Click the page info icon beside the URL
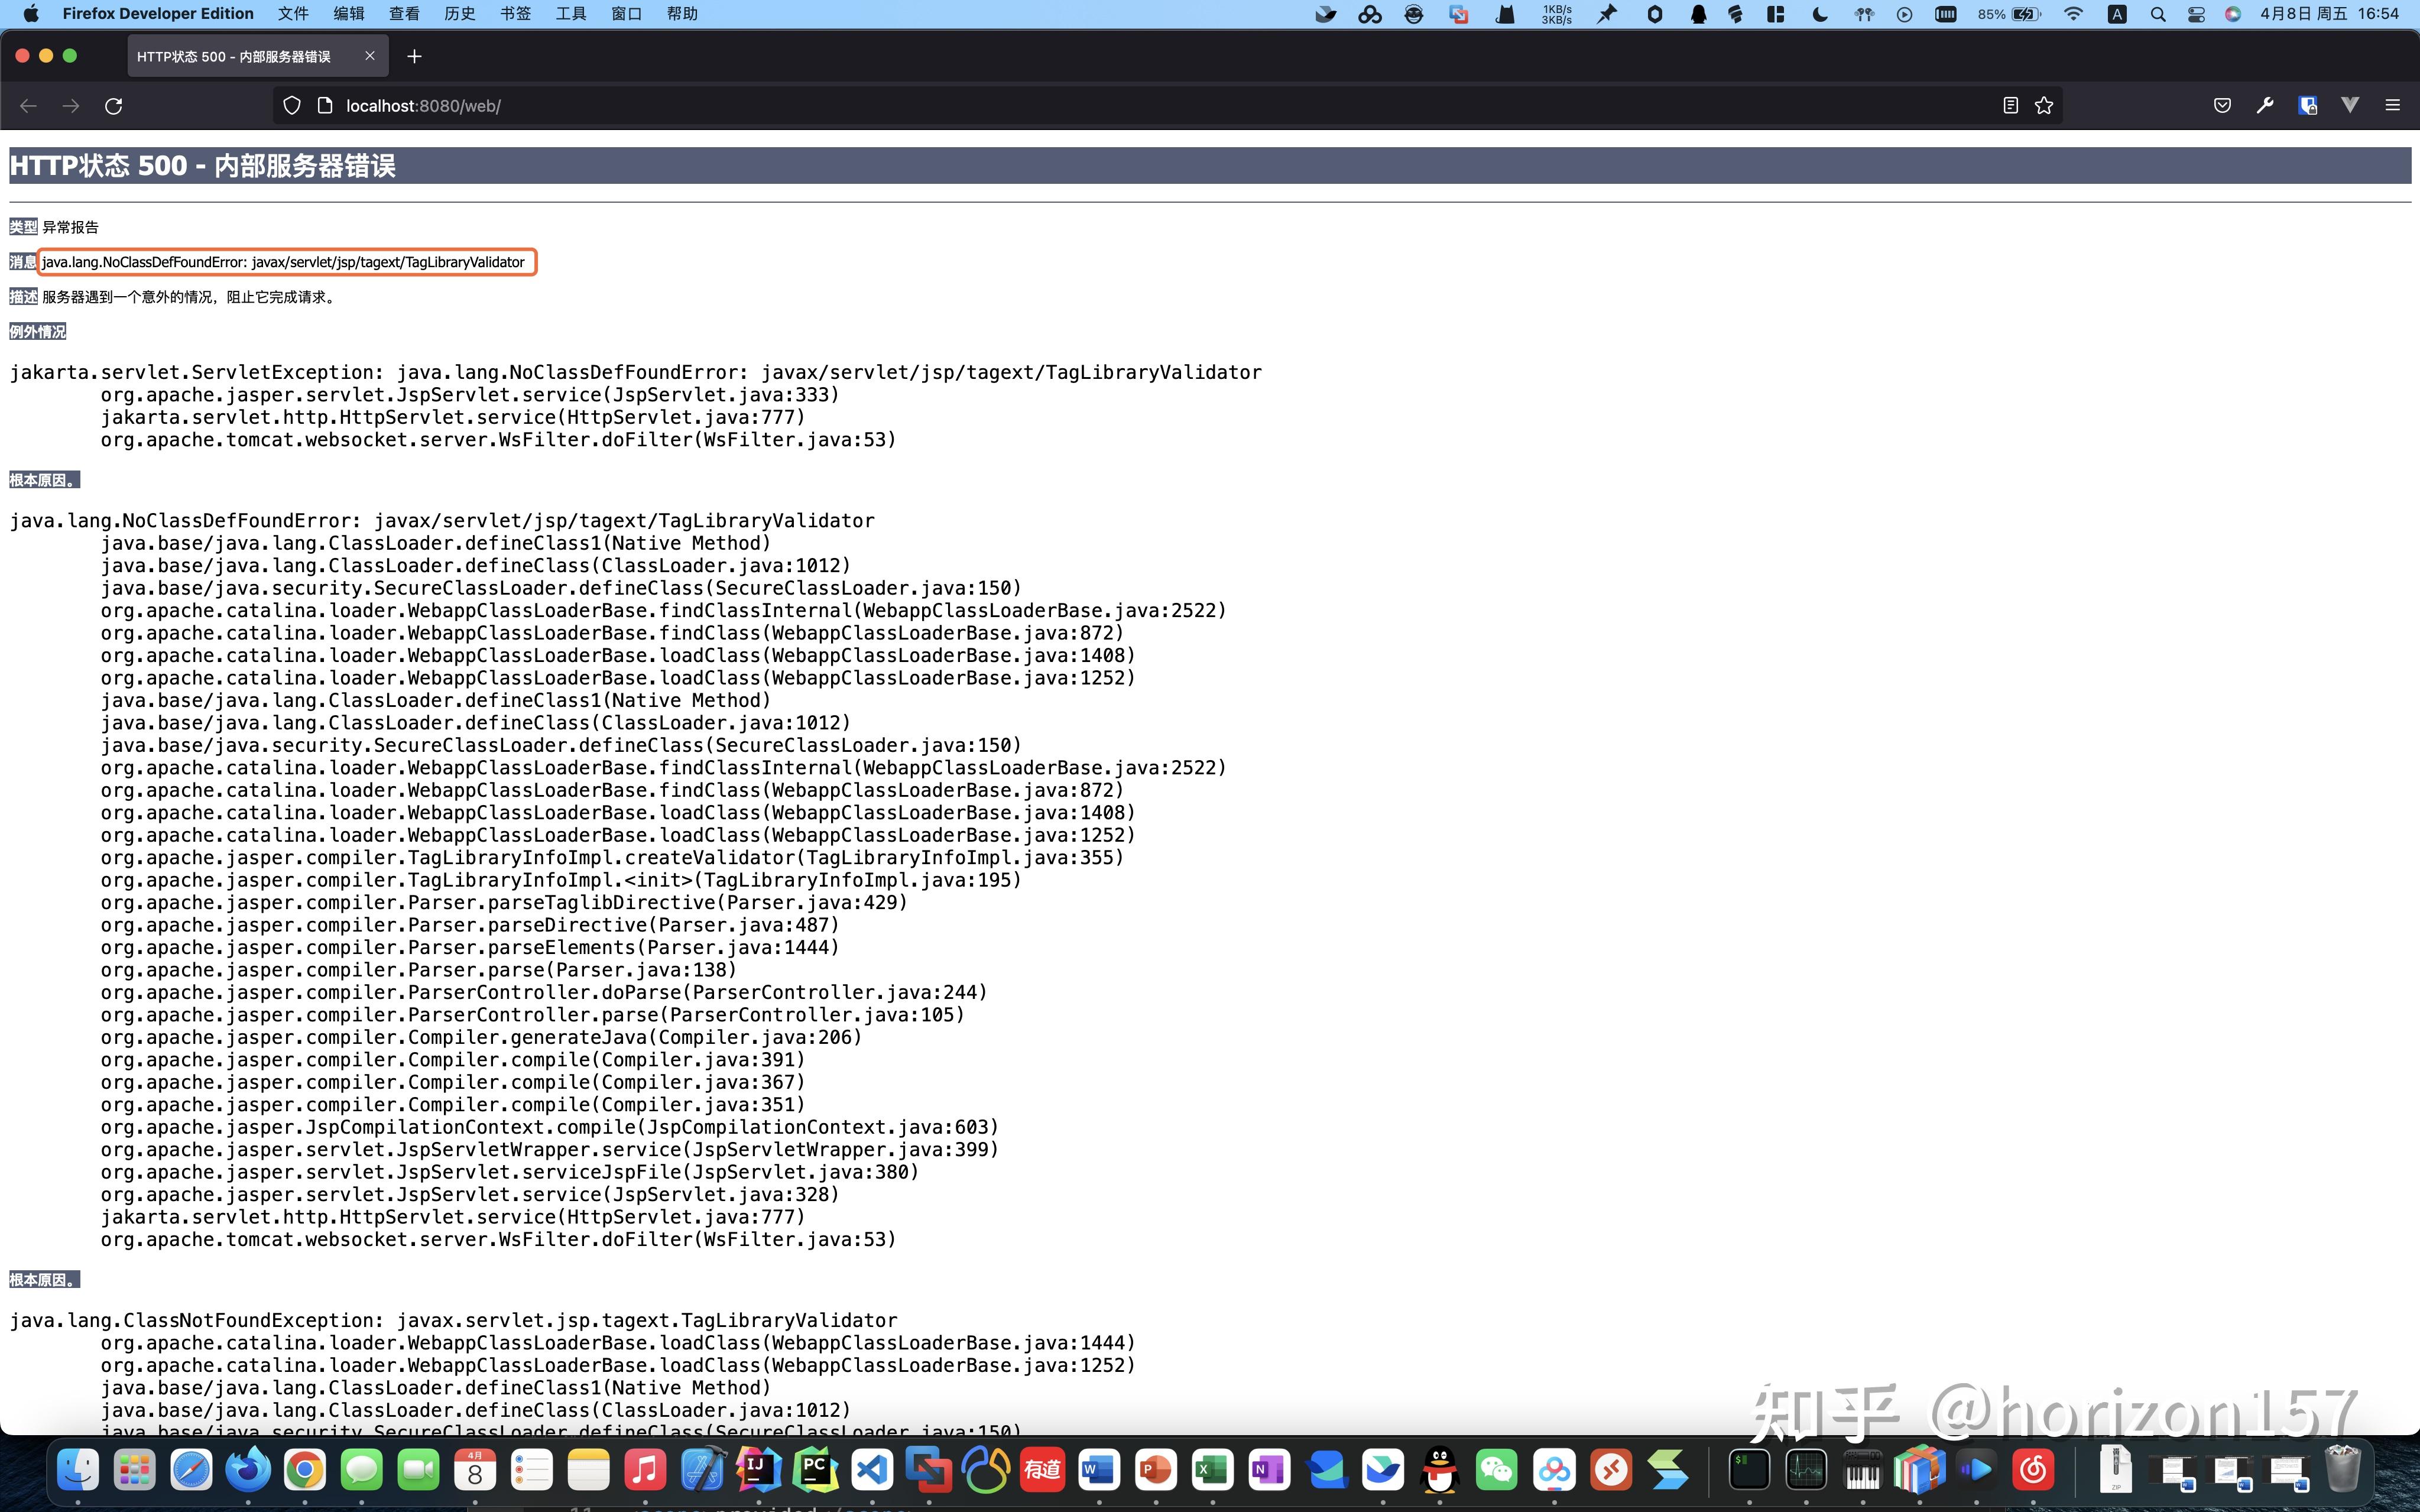The image size is (2420, 1512). click(324, 106)
